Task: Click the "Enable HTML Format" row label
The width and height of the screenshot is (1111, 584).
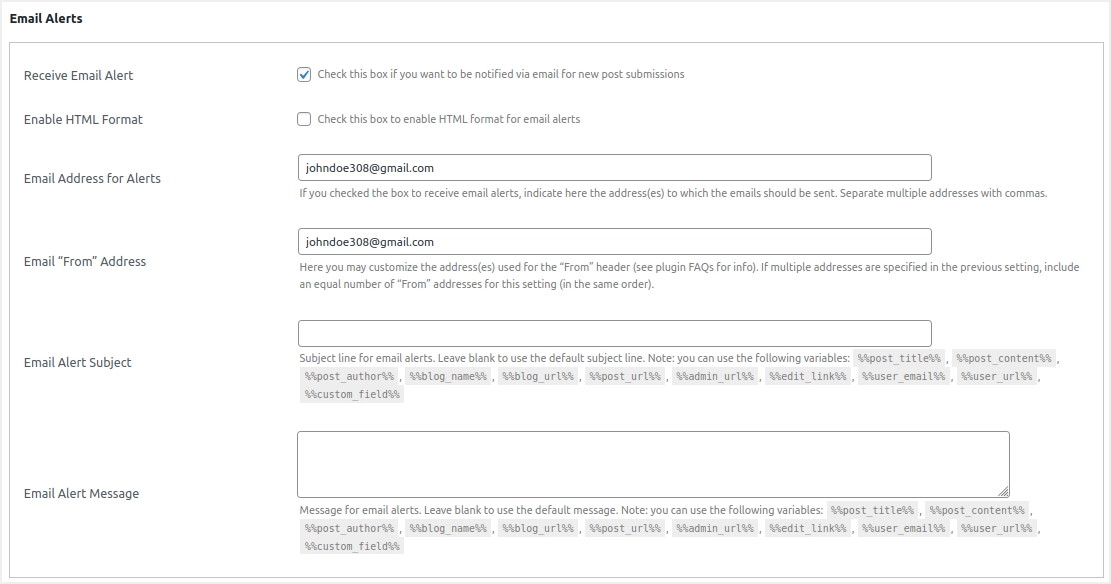Action: tap(83, 119)
